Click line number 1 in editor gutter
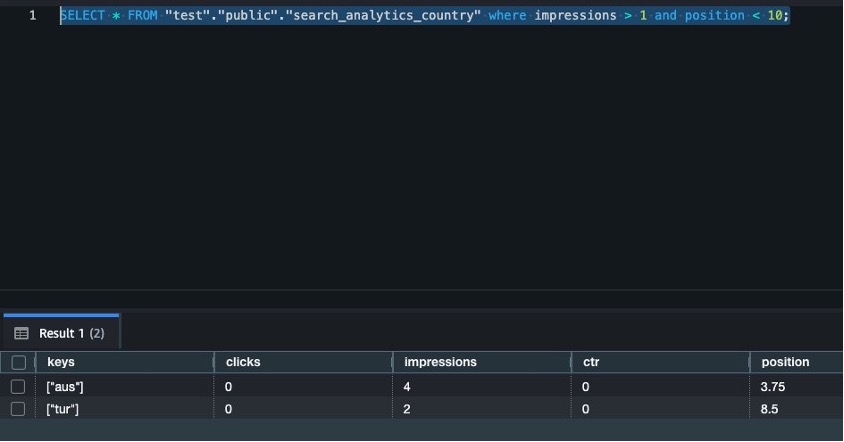Image resolution: width=844 pixels, height=442 pixels. point(33,16)
